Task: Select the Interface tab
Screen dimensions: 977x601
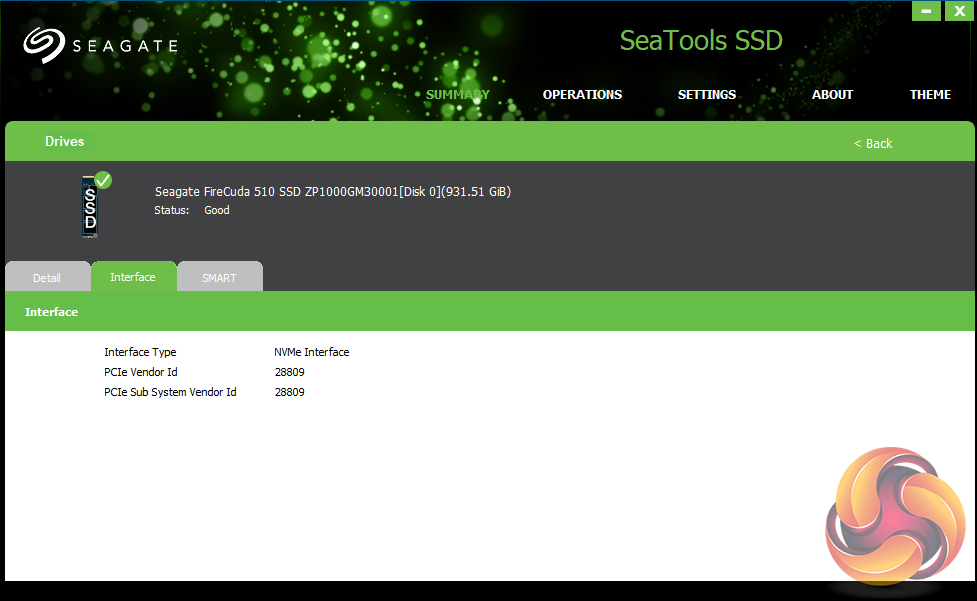Action: click(133, 277)
